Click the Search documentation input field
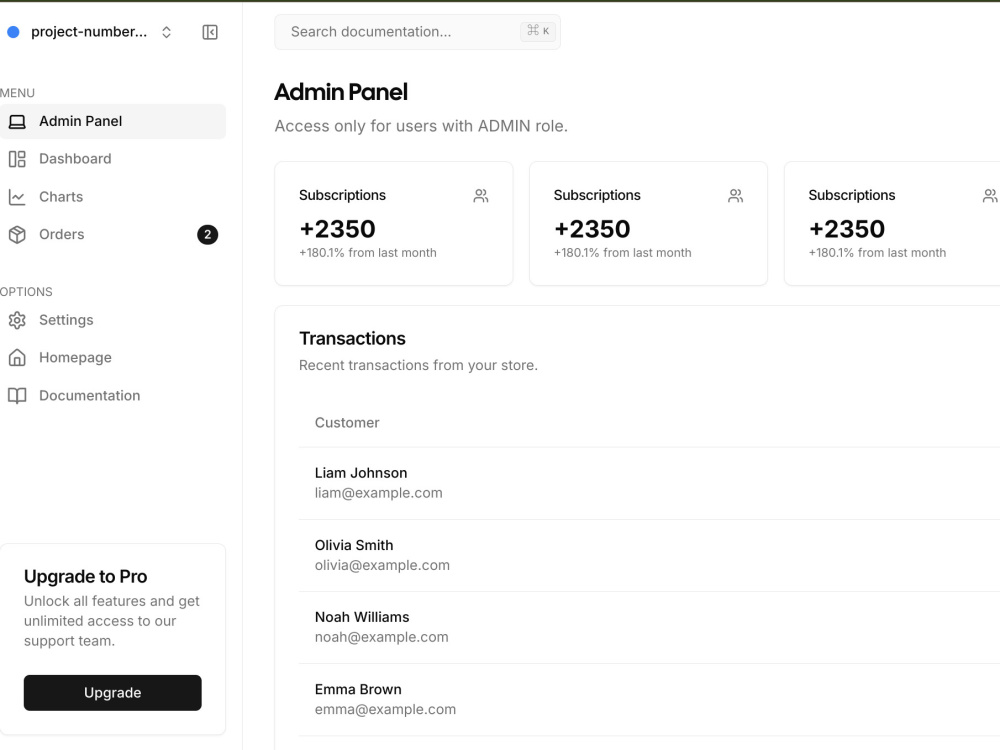Screen dimensions: 1000x750 click(x=417, y=31)
